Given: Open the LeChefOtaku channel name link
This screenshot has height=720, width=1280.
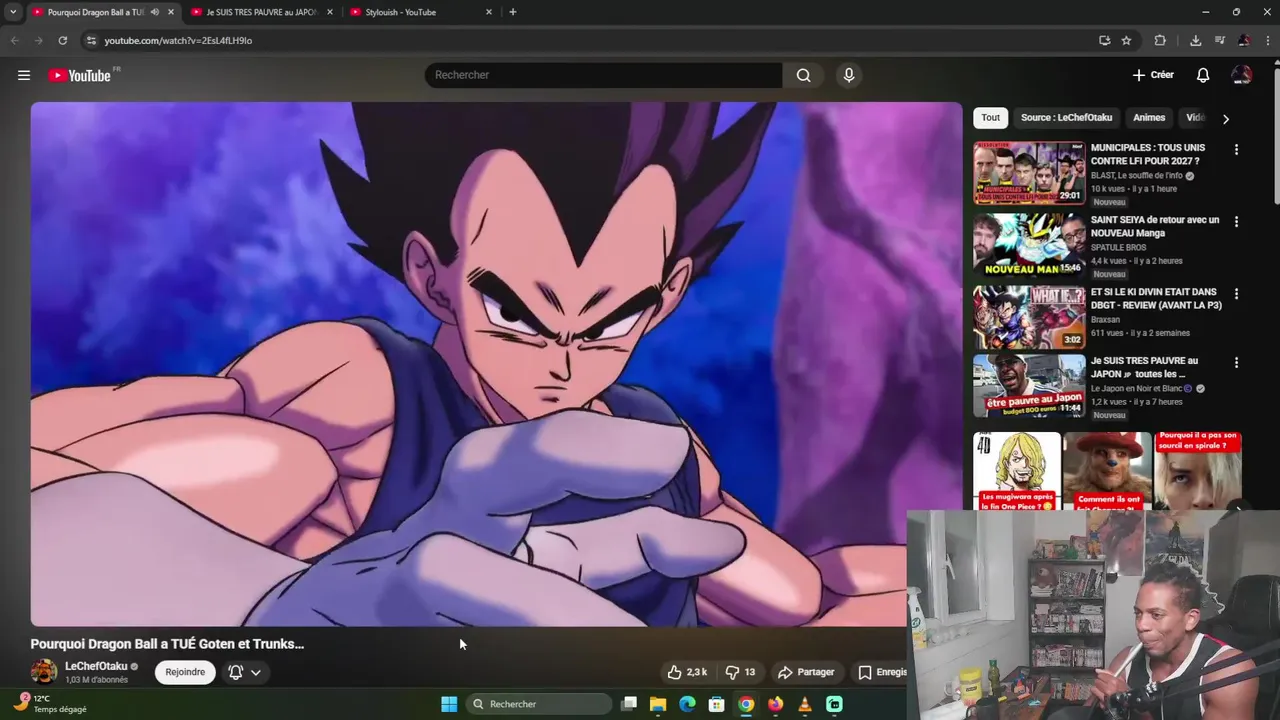Looking at the screenshot, I should pyautogui.click(x=96, y=666).
